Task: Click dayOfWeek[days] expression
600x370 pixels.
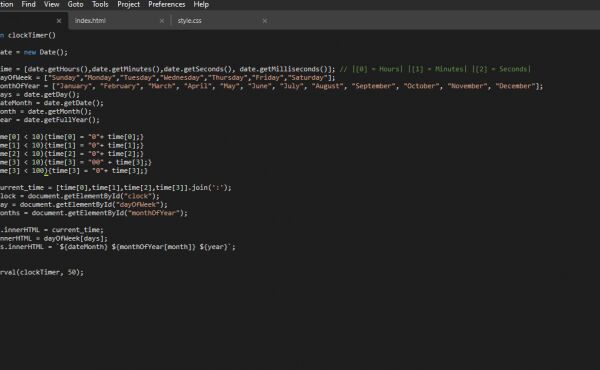Action: pyautogui.click(x=73, y=238)
